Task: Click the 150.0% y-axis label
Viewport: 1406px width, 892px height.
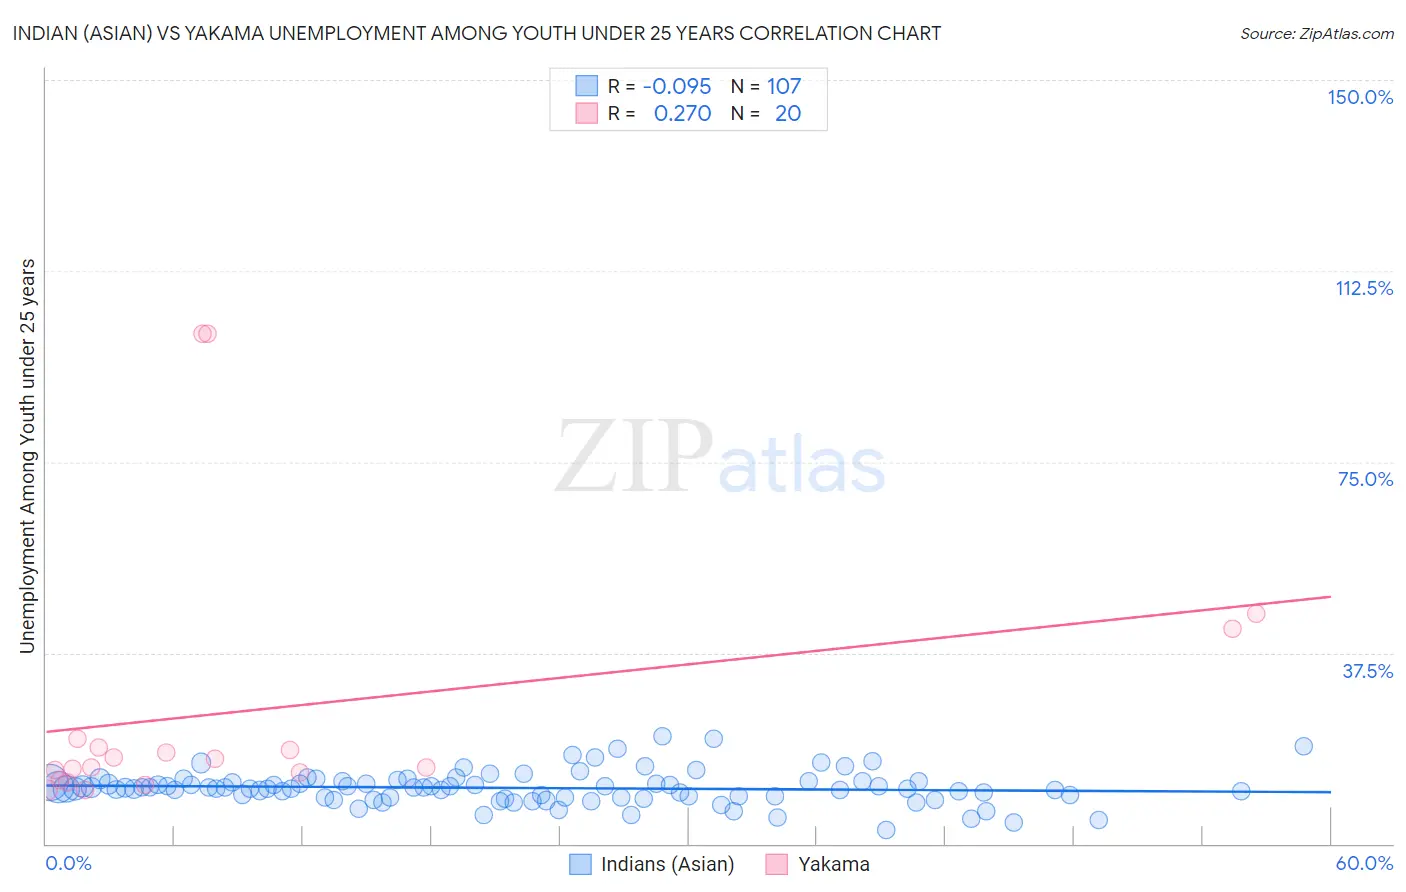Action: [x=1360, y=97]
